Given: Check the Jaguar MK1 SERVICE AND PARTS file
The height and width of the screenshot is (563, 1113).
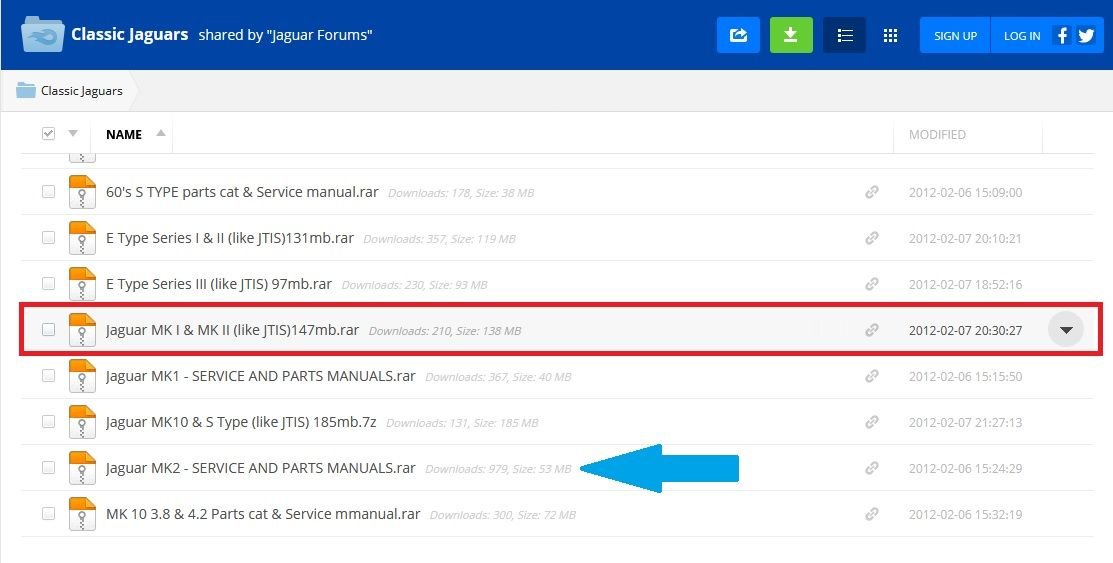Looking at the screenshot, I should click(48, 376).
